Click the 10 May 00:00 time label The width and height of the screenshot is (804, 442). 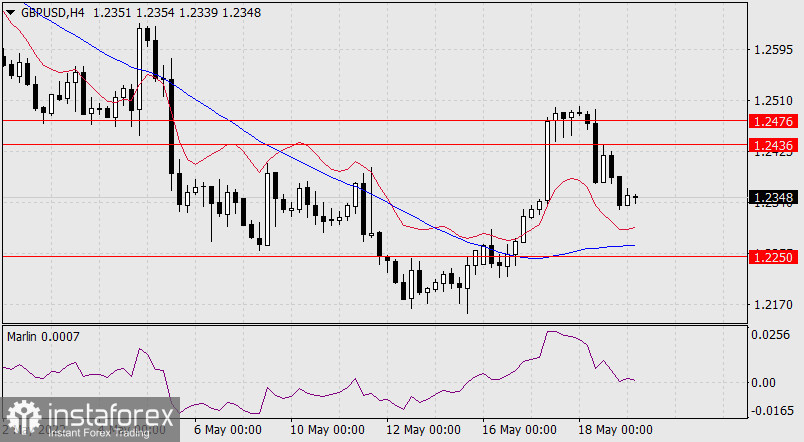(327, 430)
